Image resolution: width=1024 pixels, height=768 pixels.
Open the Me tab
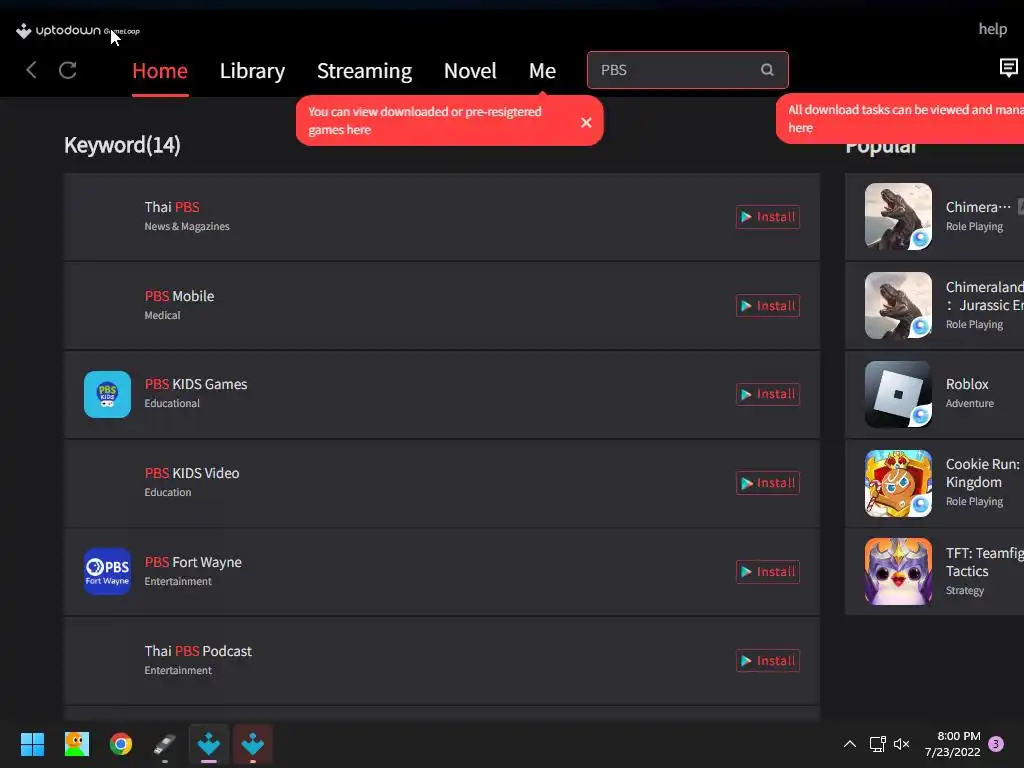[542, 71]
